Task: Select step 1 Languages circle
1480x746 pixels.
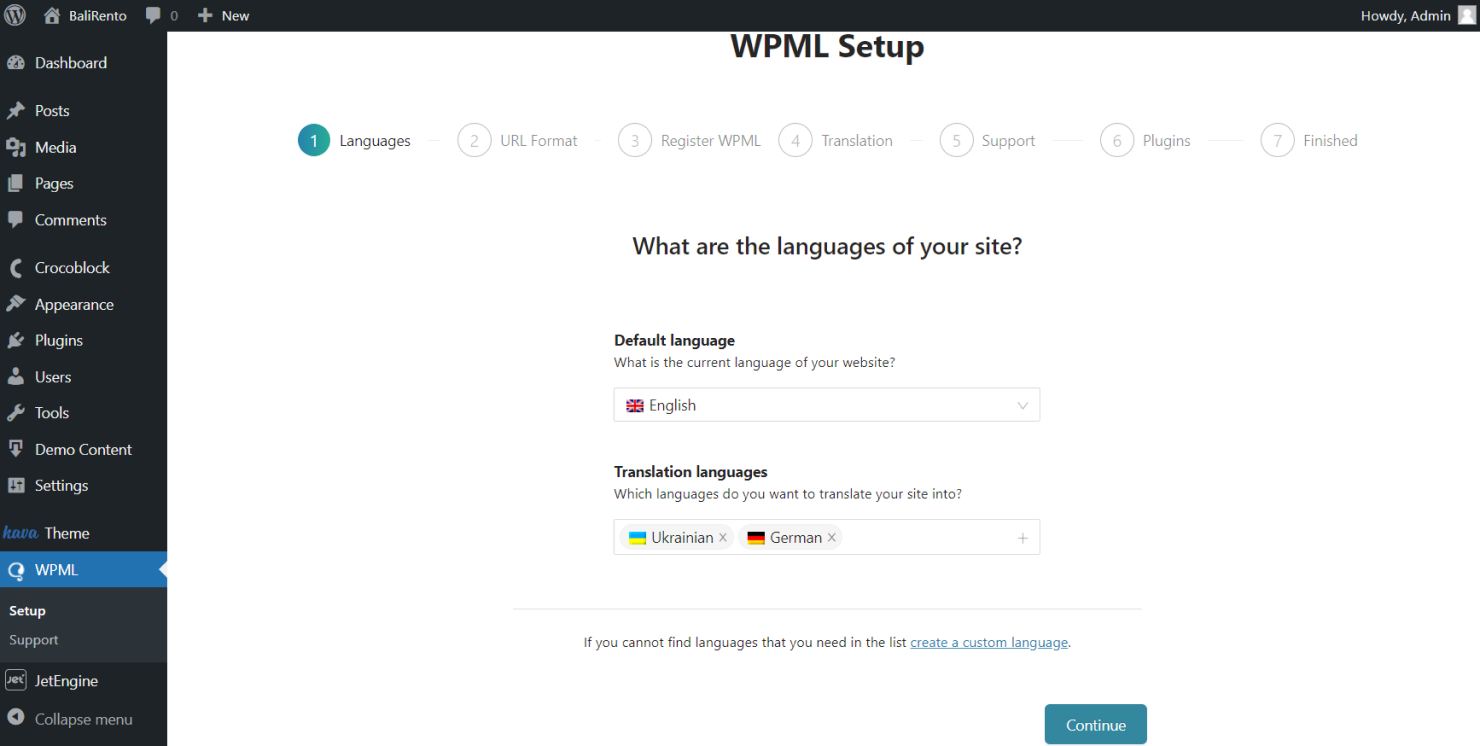Action: click(314, 141)
